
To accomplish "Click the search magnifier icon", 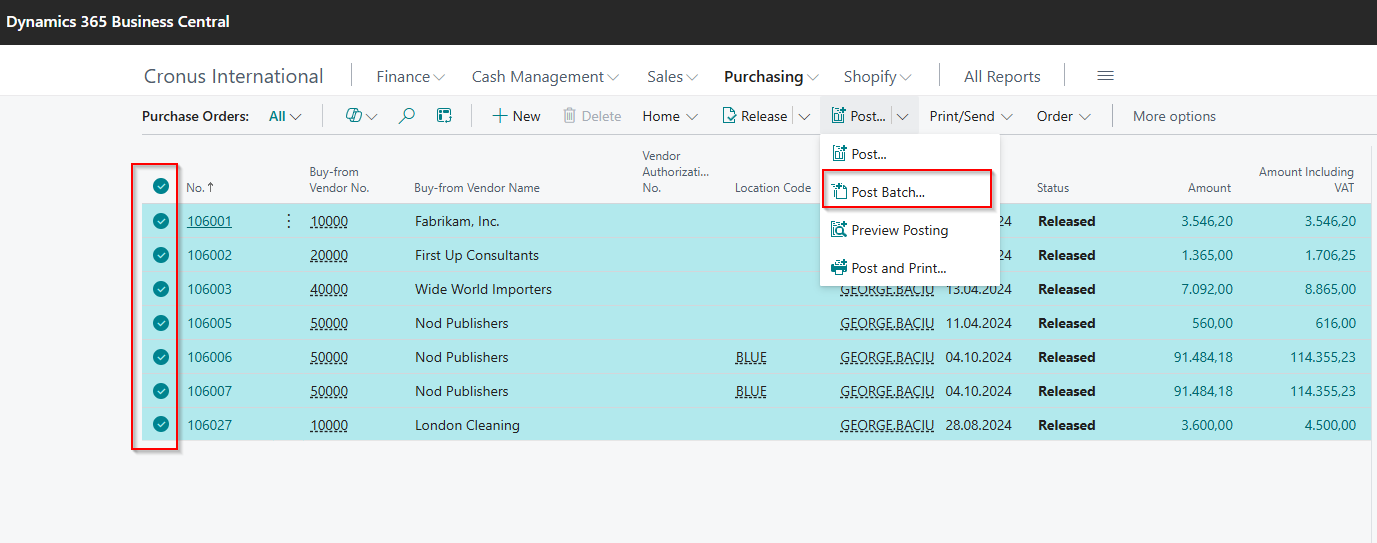I will pyautogui.click(x=406, y=116).
